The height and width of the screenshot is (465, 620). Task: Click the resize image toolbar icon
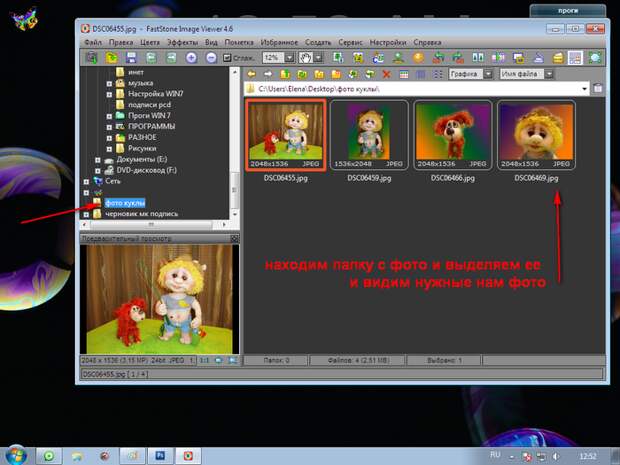[x=338, y=58]
